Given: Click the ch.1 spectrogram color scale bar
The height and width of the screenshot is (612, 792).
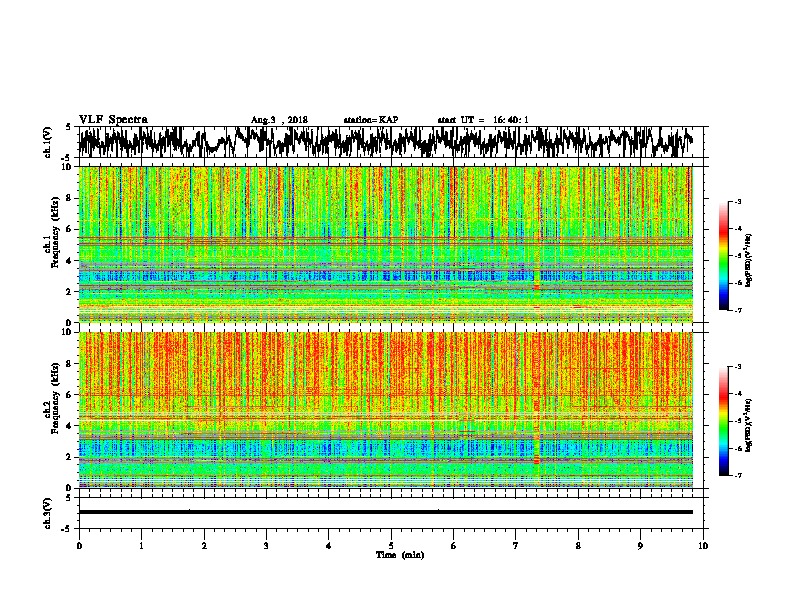Looking at the screenshot, I should pos(723,256).
